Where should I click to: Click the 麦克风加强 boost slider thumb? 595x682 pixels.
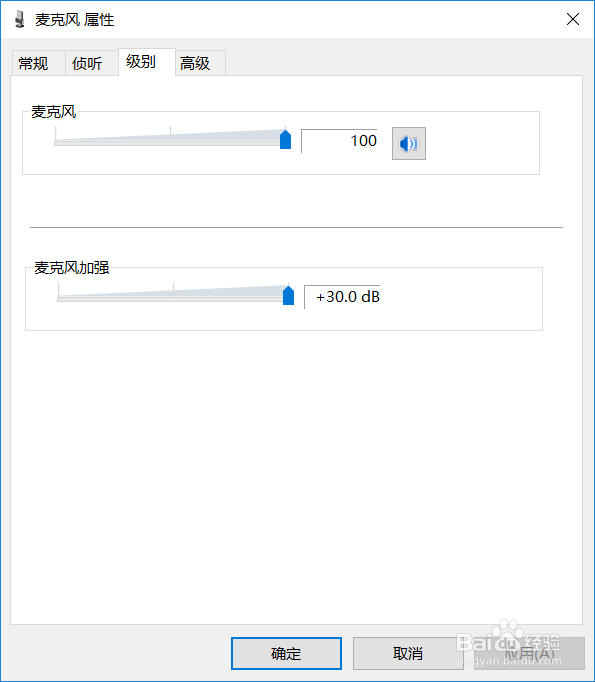[288, 295]
